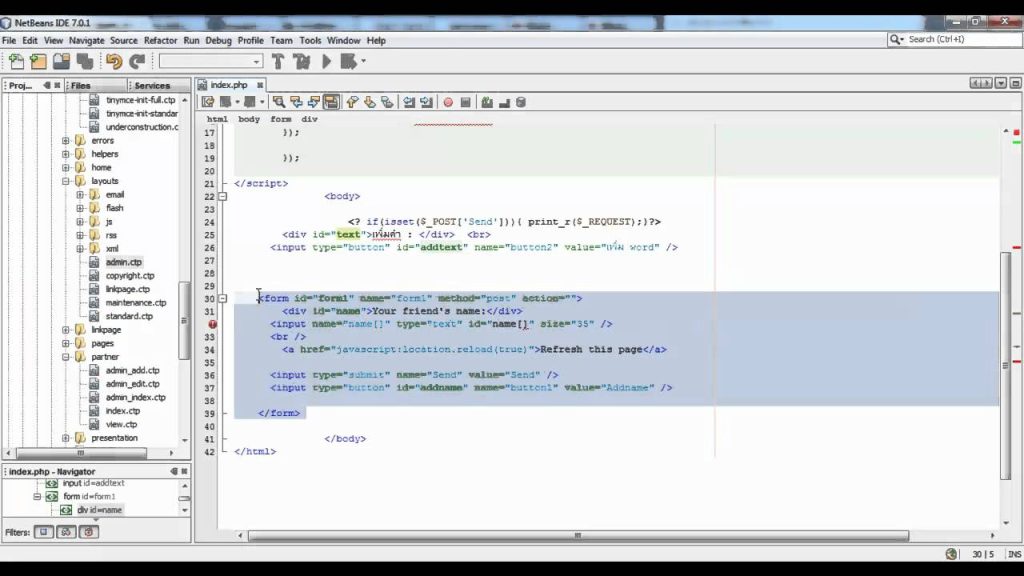This screenshot has height=576, width=1024.
Task: Click the Previous Bookmark icon
Action: (353, 102)
